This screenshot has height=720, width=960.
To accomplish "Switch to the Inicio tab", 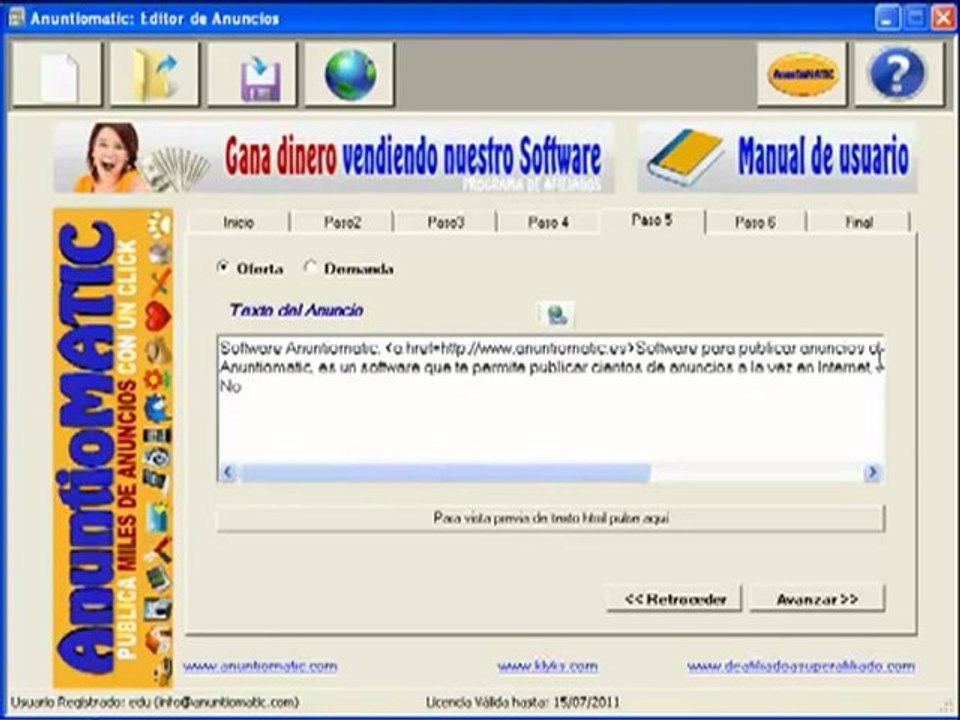I will [x=239, y=222].
